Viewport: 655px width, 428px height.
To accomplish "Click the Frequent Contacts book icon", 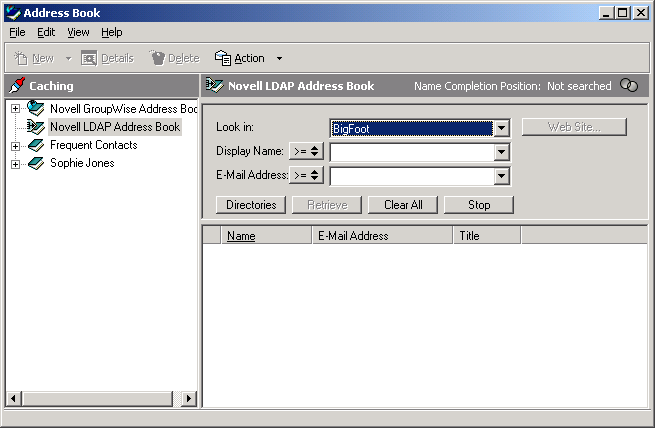I will click(x=36, y=145).
